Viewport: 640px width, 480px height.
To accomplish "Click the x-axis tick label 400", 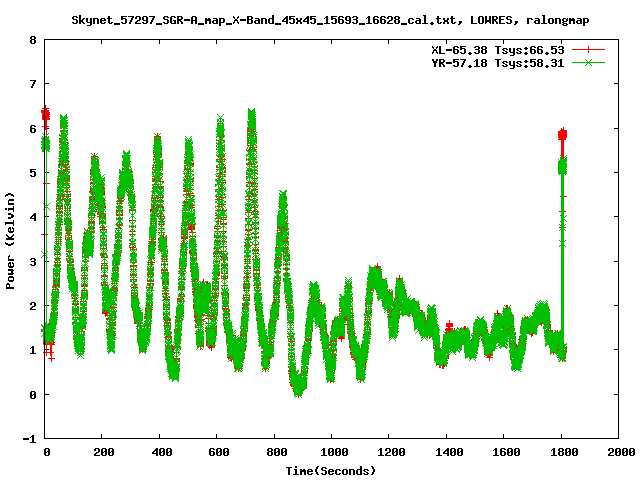I will (x=161, y=452).
